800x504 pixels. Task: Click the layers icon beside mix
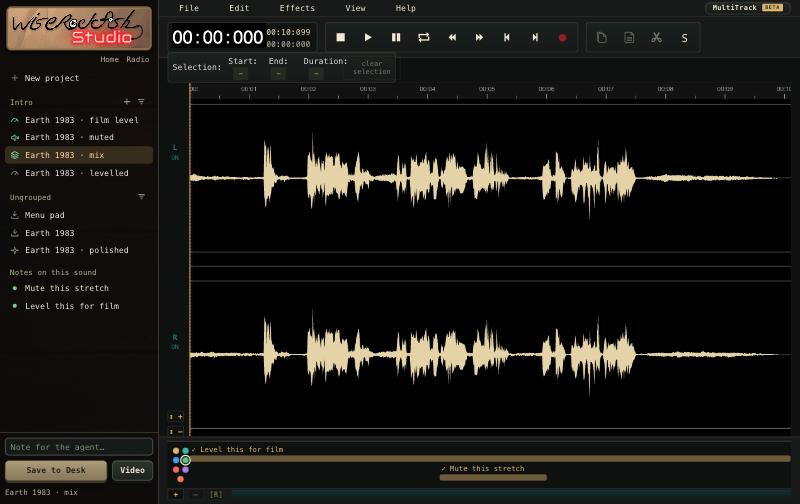[x=15, y=155]
